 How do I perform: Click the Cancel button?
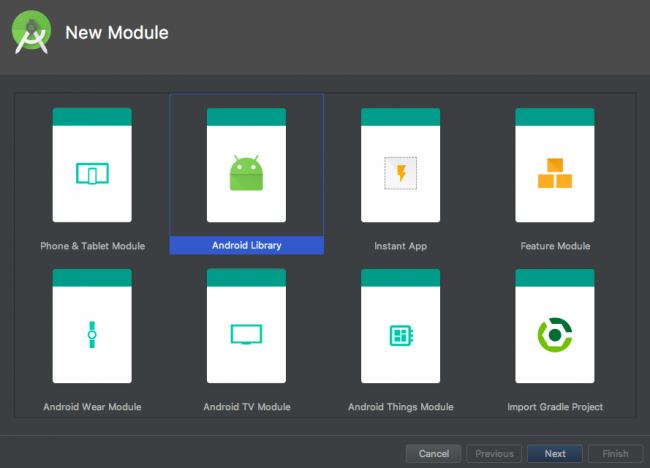click(x=434, y=453)
